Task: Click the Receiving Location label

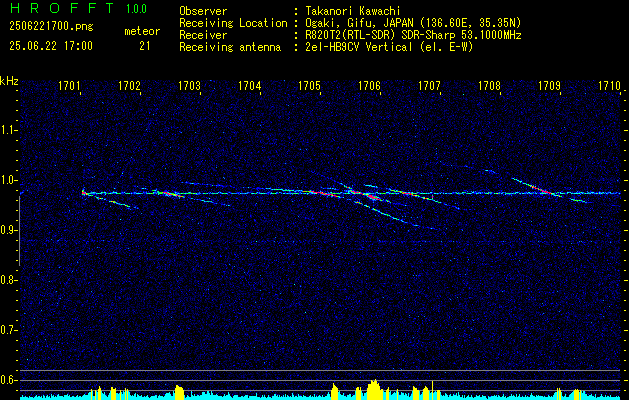Action: [233, 23]
